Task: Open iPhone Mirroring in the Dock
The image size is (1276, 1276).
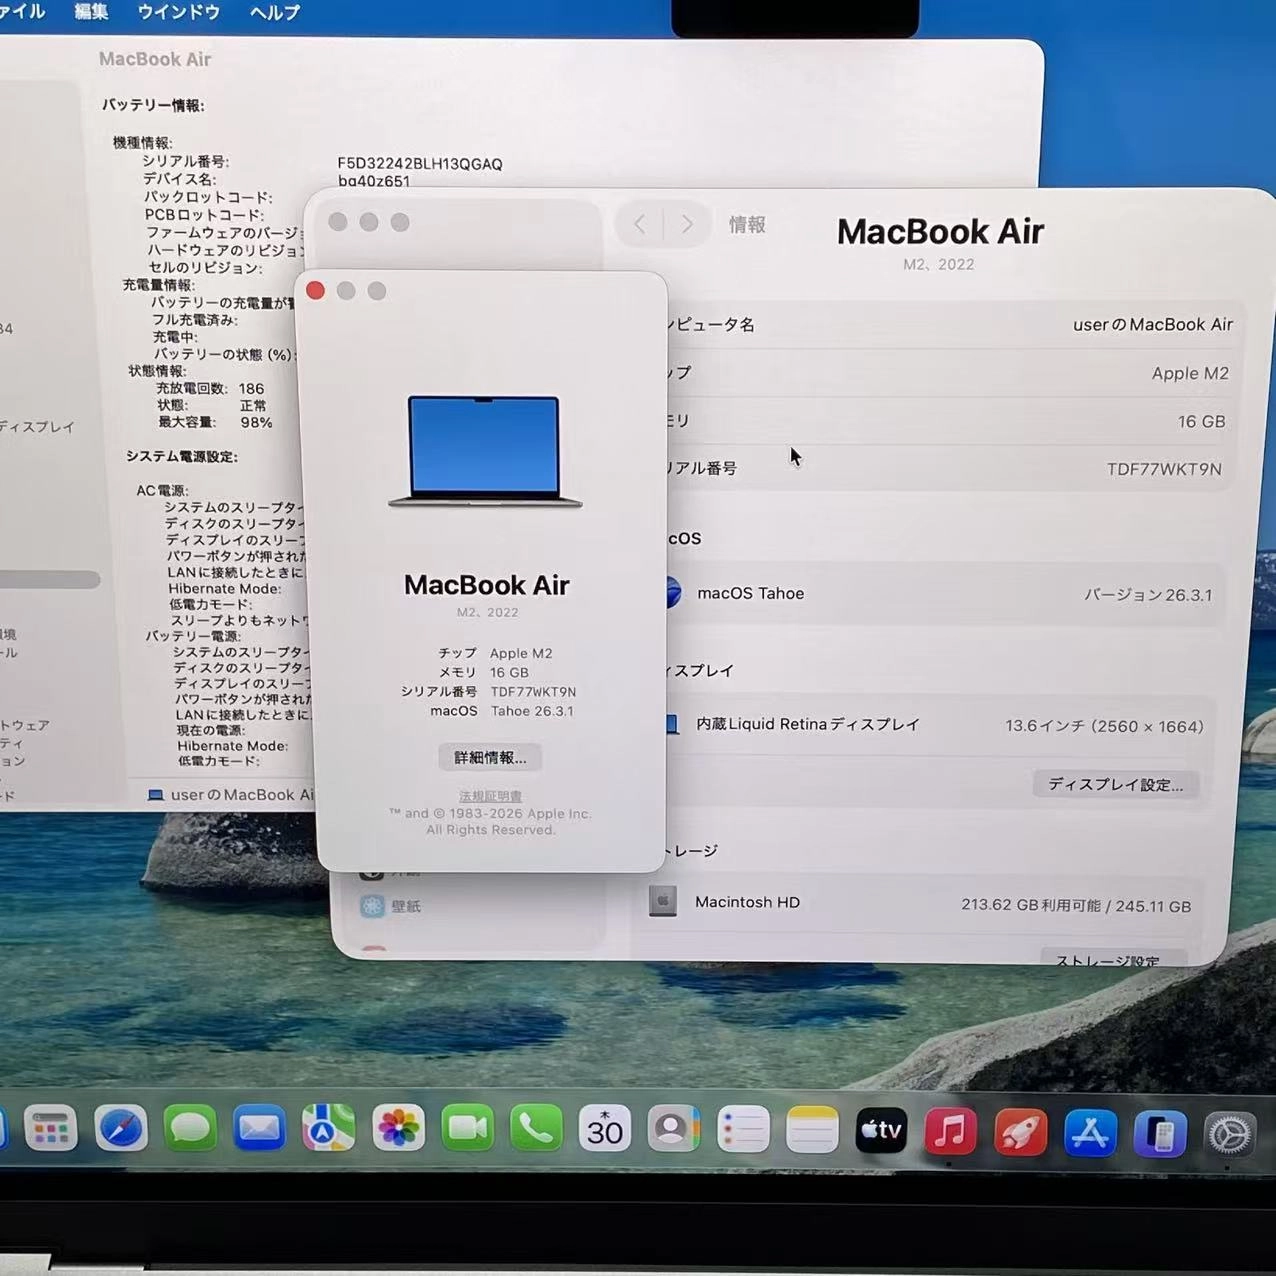Action: [x=1160, y=1135]
